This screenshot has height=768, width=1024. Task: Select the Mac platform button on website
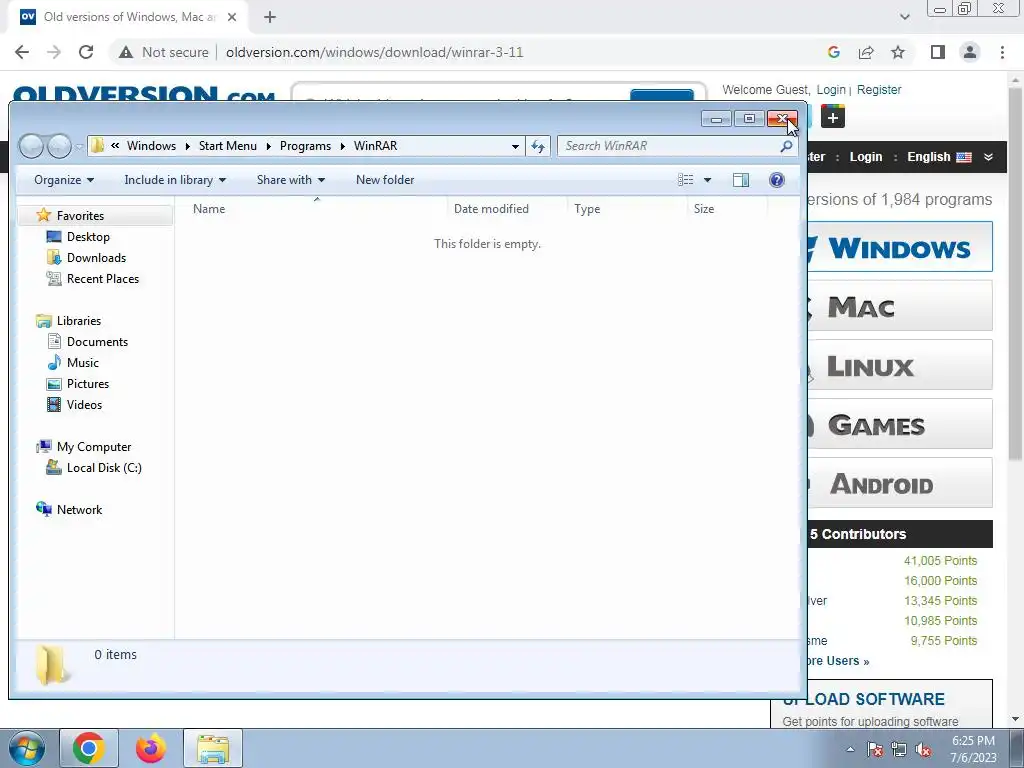pos(900,306)
